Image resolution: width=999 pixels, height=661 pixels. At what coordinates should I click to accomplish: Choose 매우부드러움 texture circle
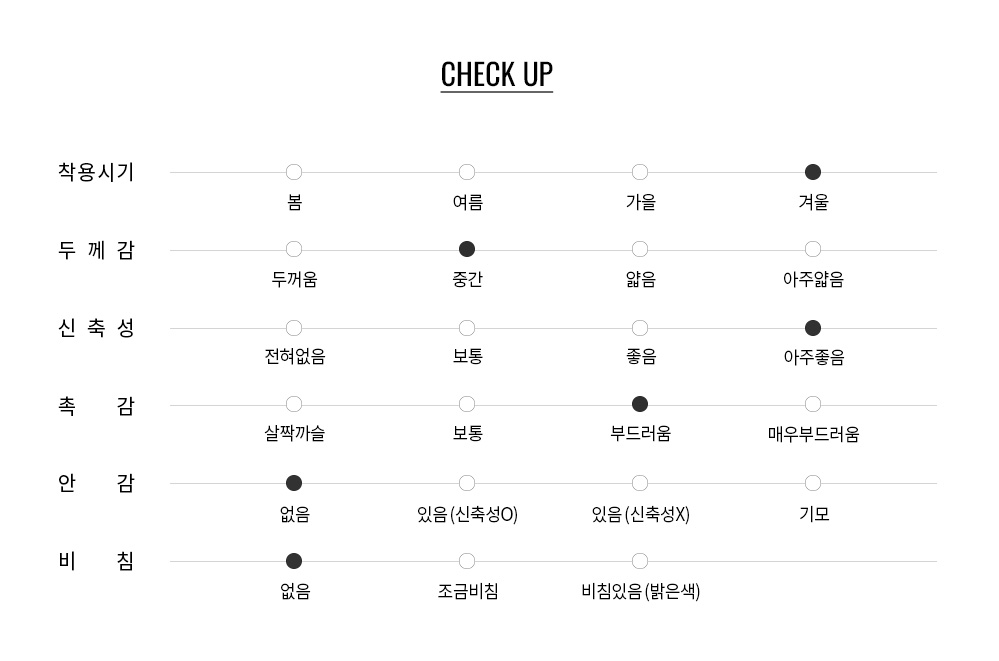(813, 404)
